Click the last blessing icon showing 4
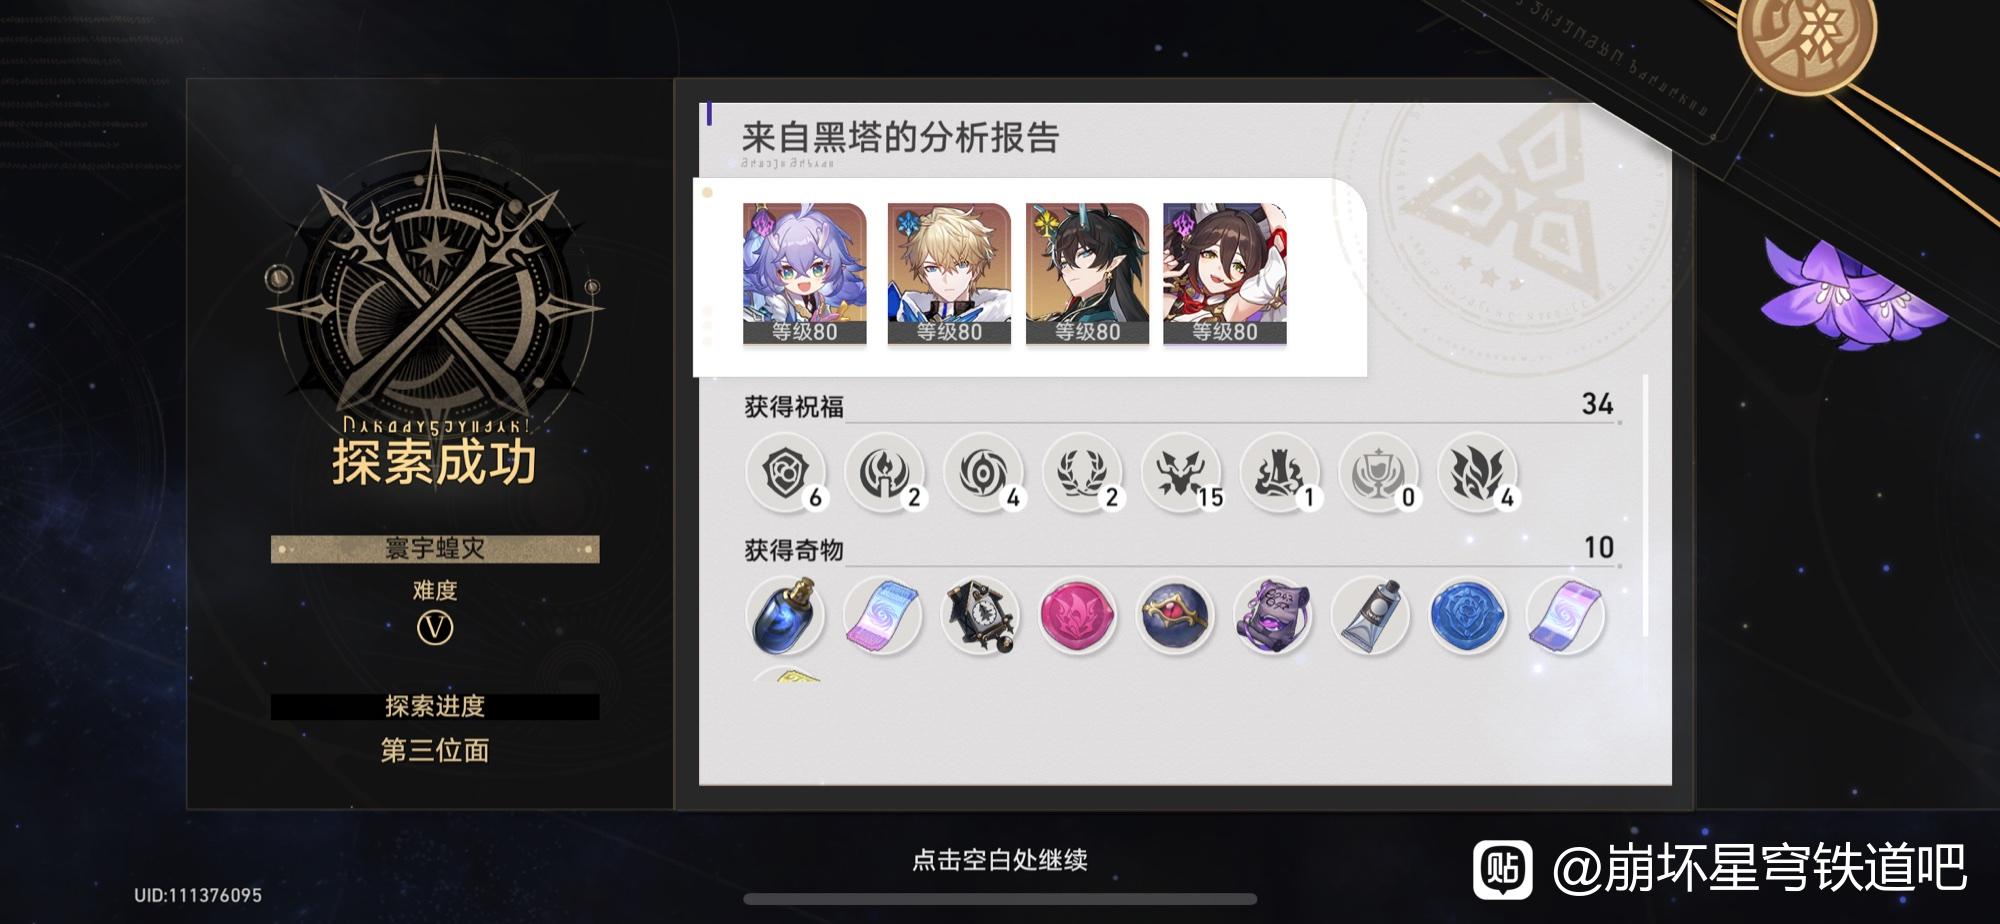2000x924 pixels. pyautogui.click(x=1478, y=472)
